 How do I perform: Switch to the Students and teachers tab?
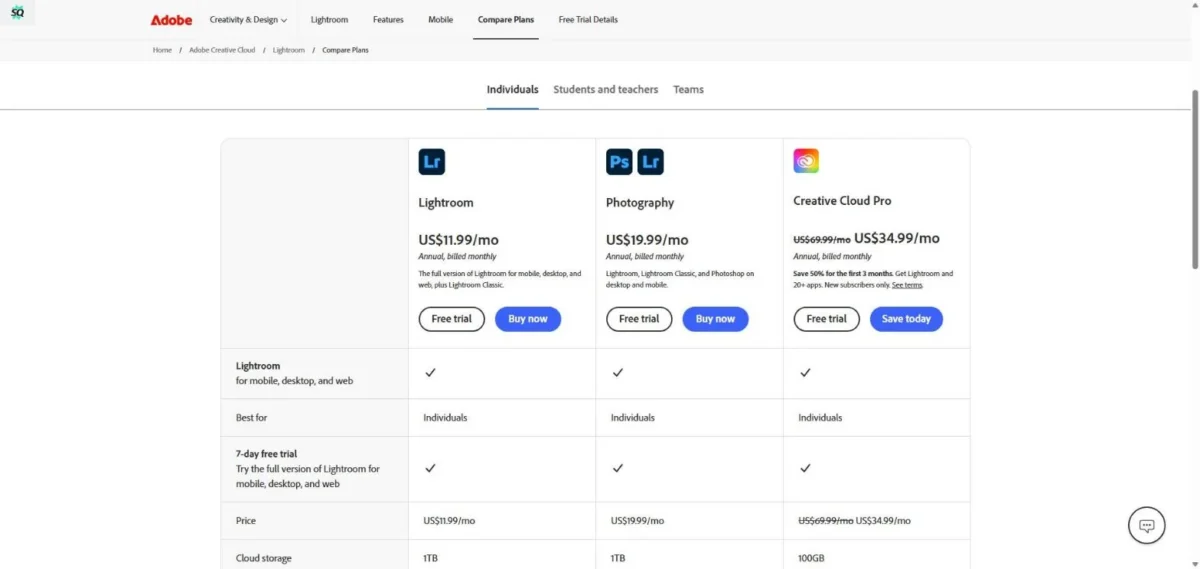(x=606, y=89)
